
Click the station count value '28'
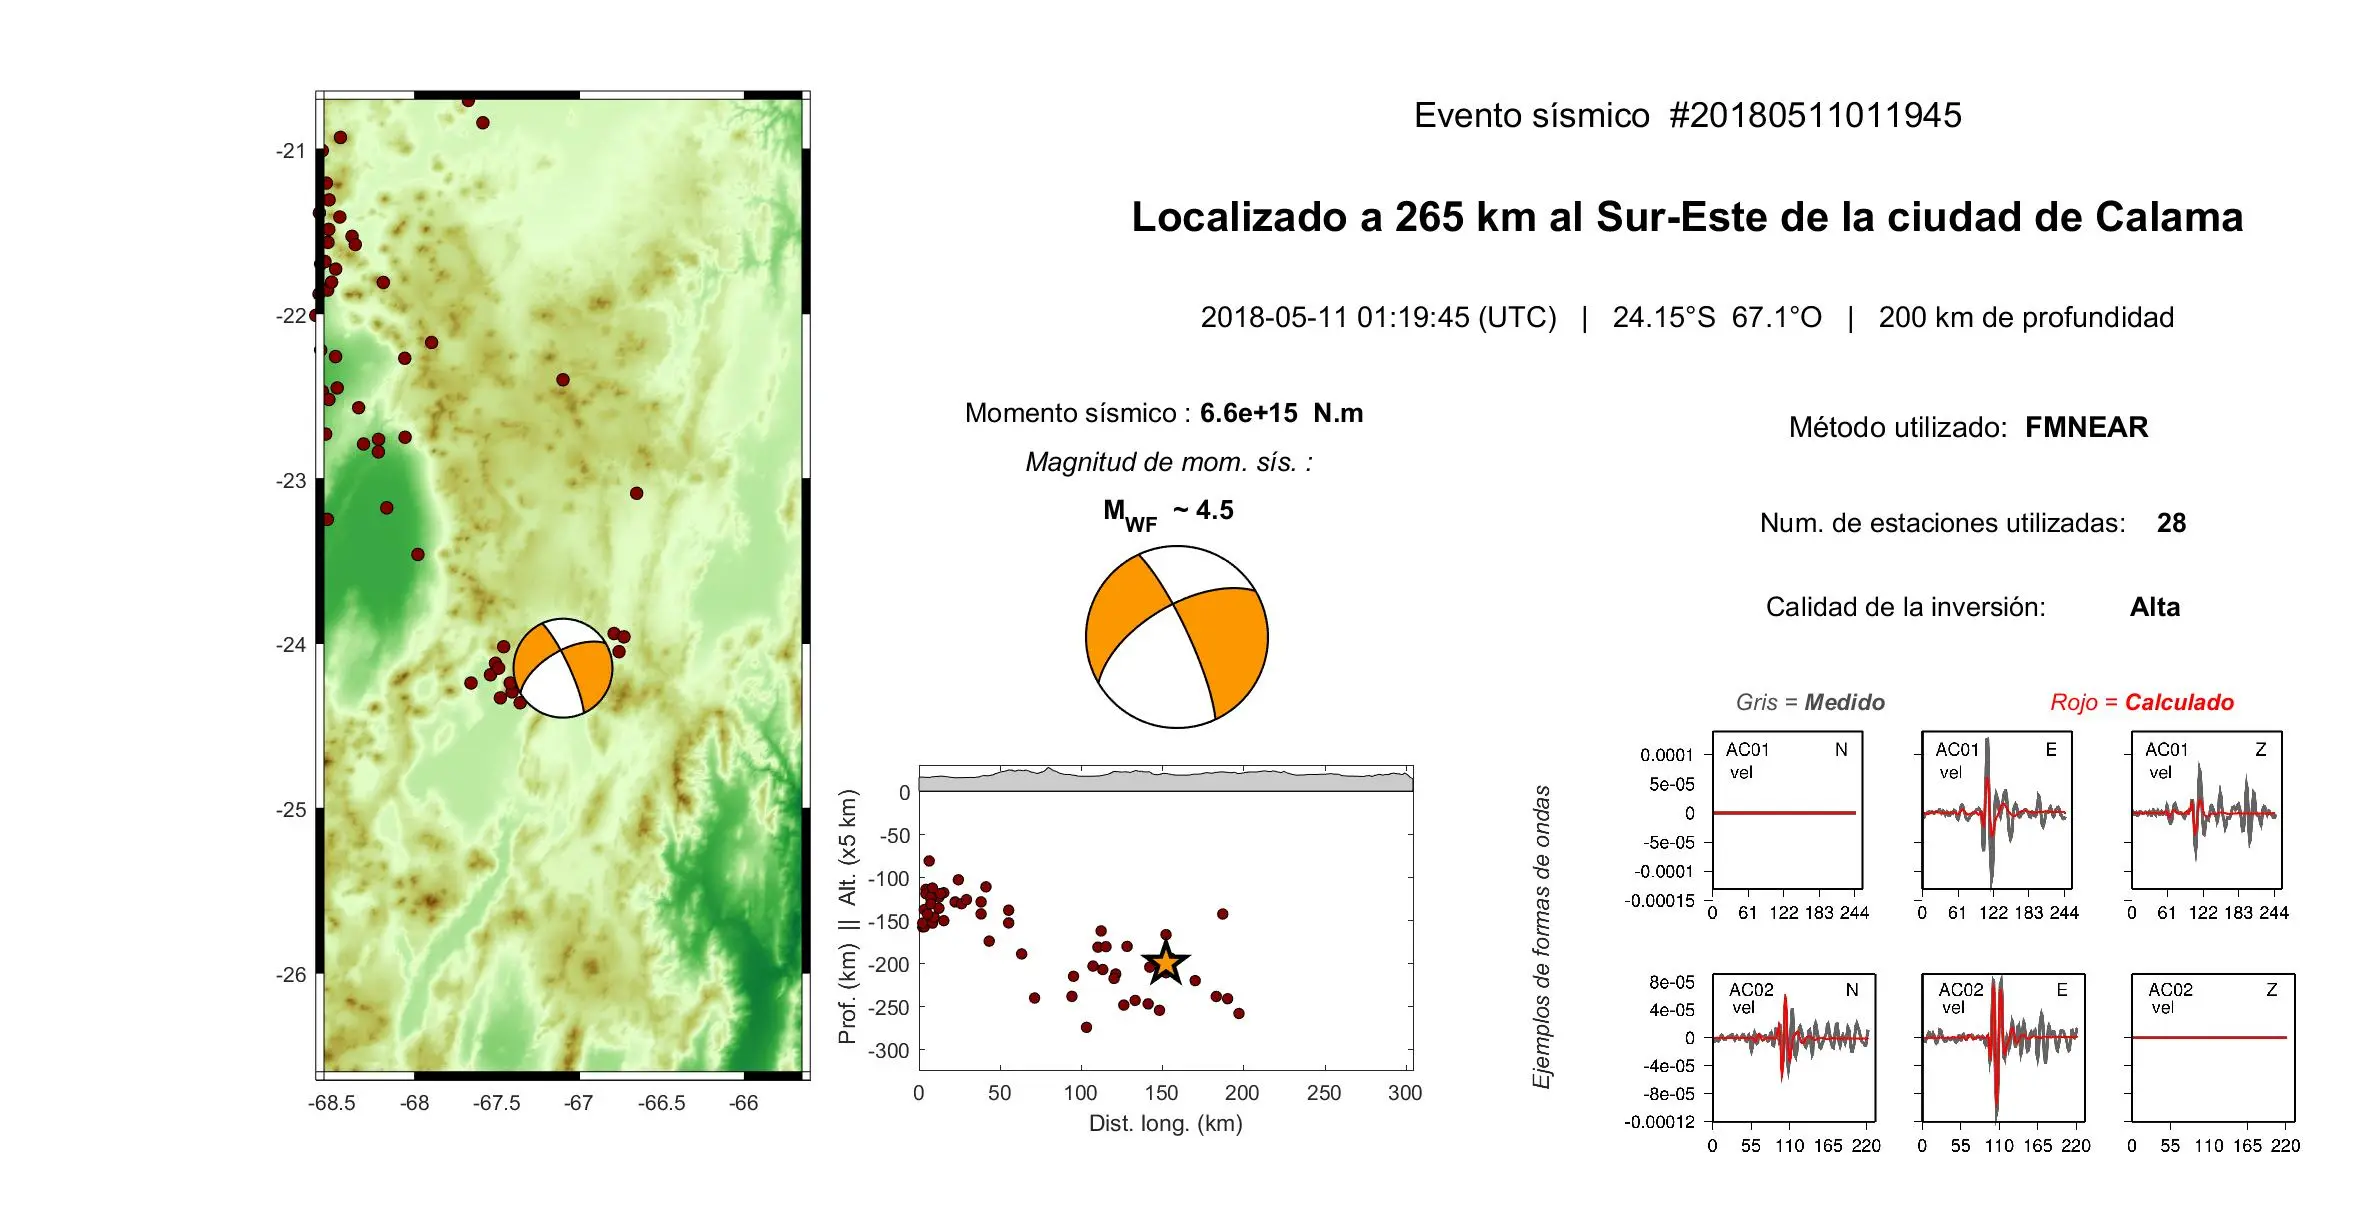[x=2171, y=523]
